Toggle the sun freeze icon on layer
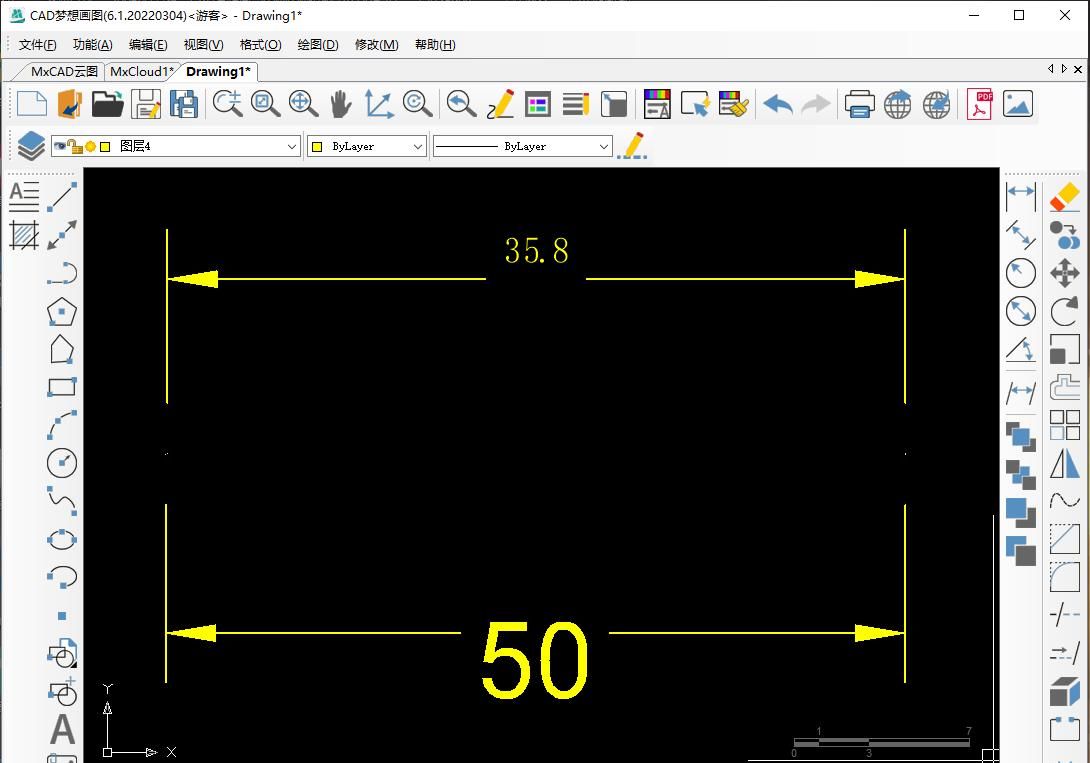1090x763 pixels. pos(90,146)
